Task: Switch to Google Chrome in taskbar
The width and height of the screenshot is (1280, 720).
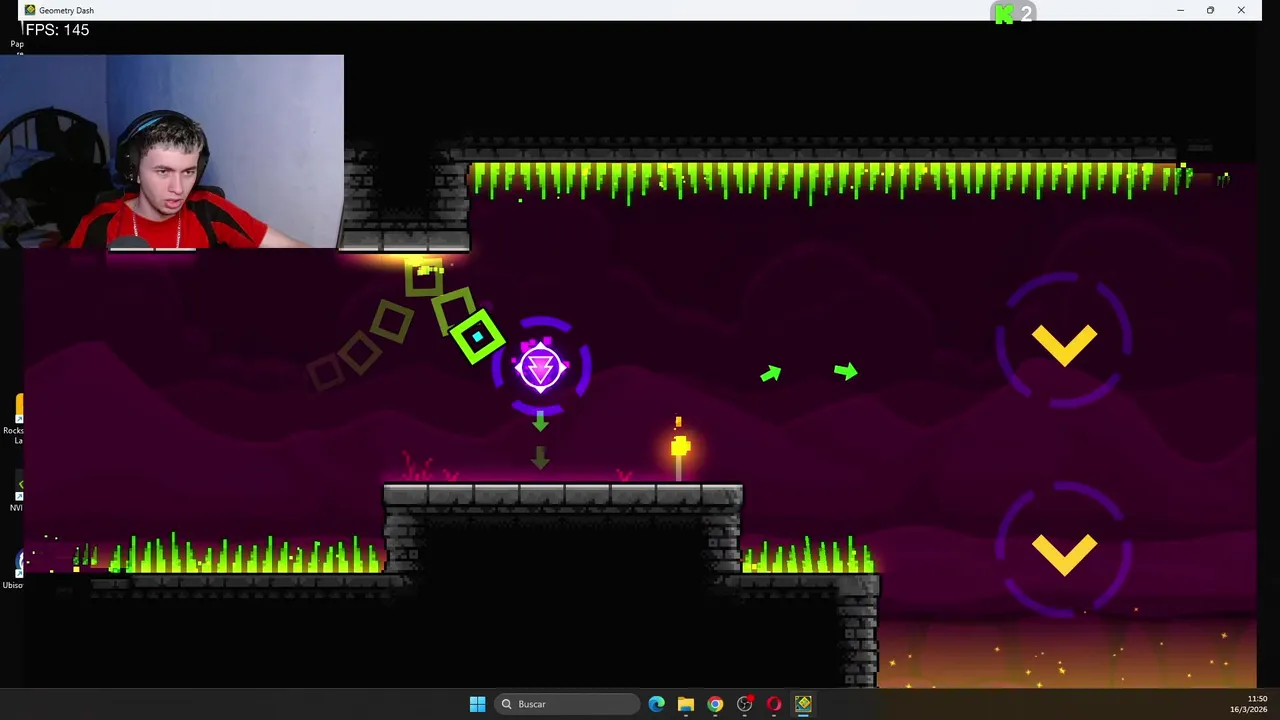Action: tap(715, 704)
